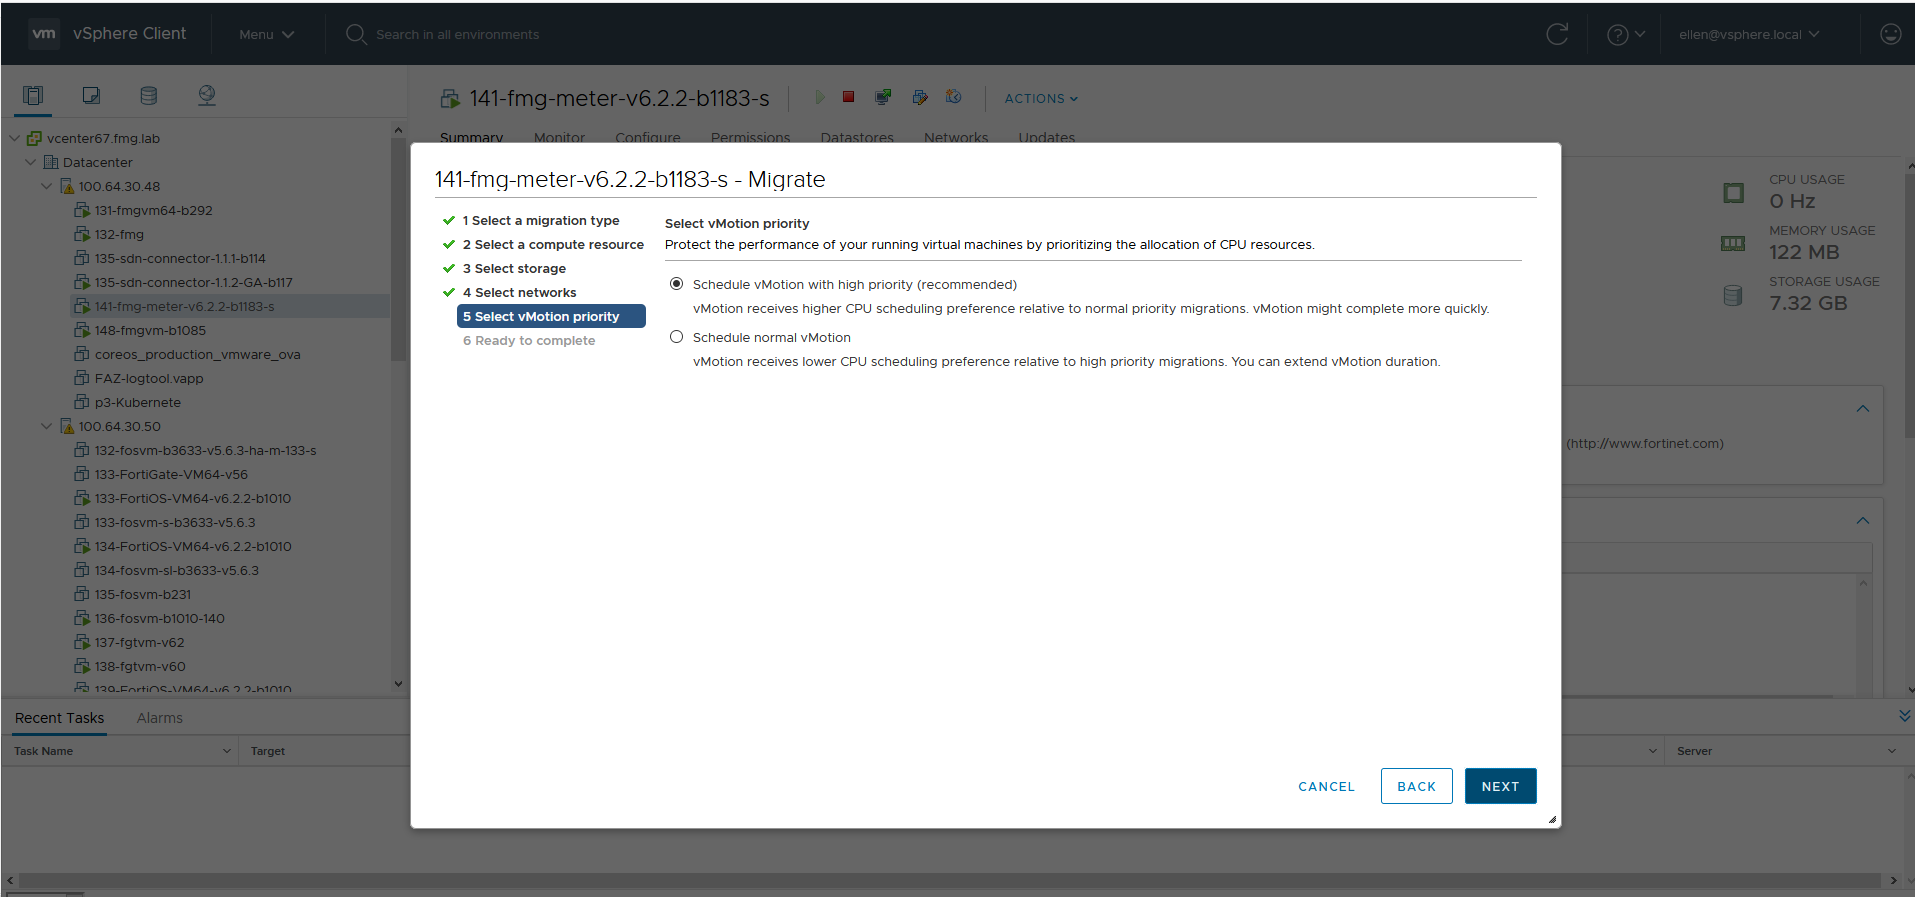Click the Datacenter icon in tree
Viewport: 1915px width, 897px height.
(x=51, y=162)
